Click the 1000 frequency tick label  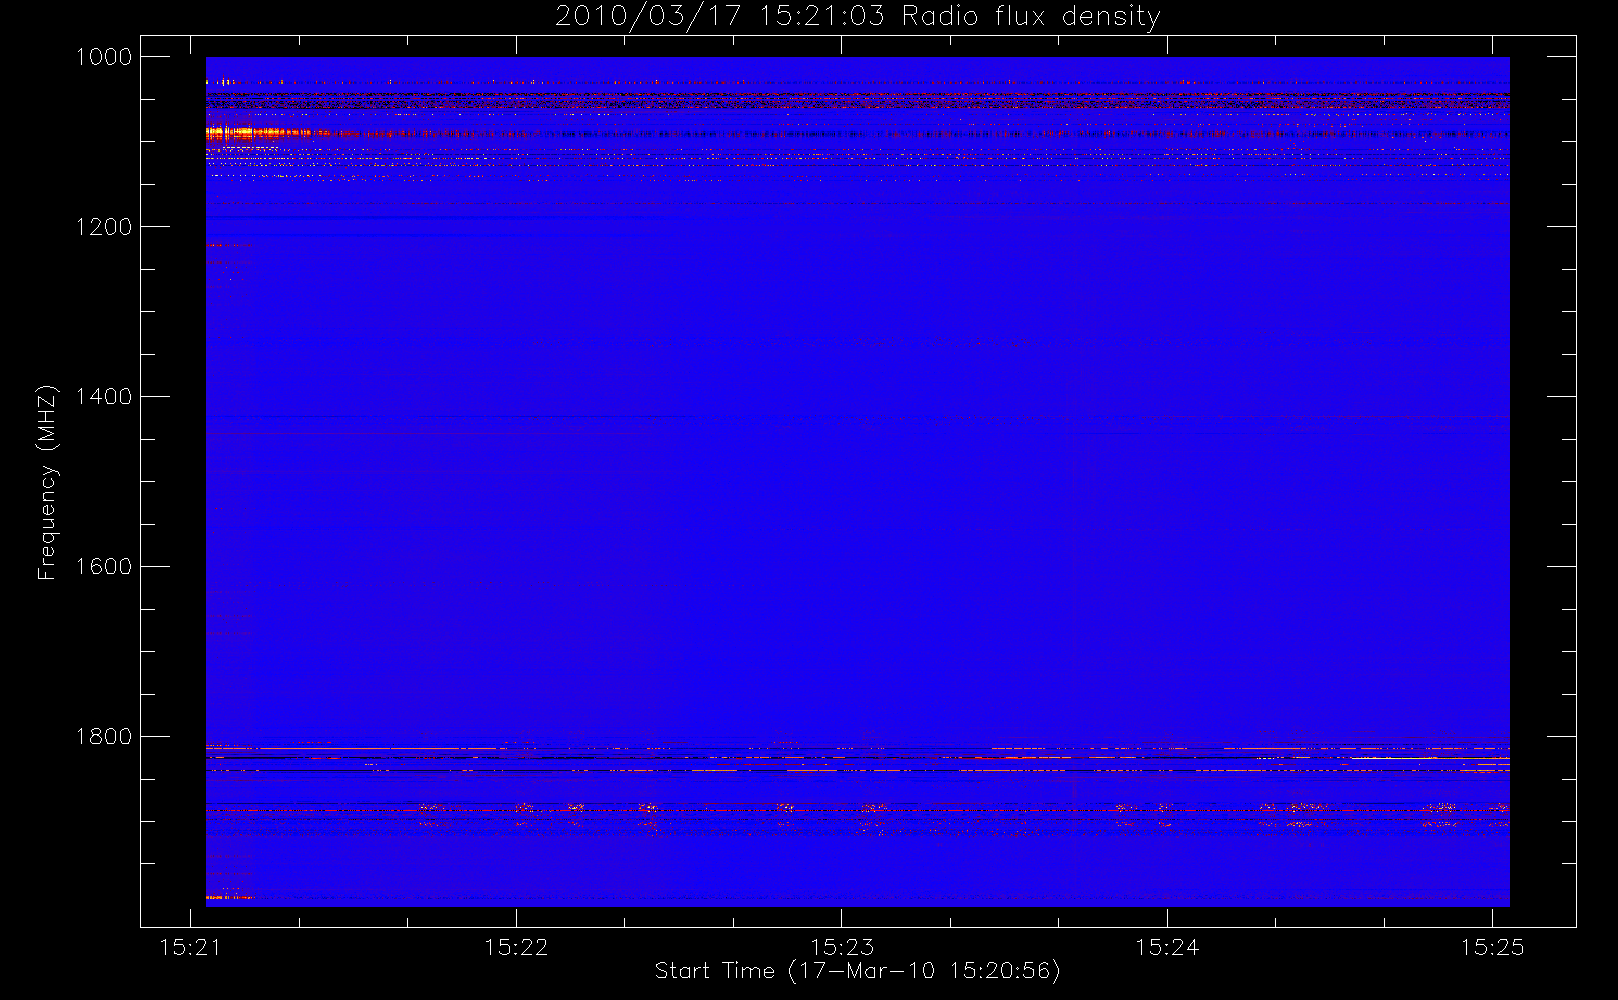(x=104, y=57)
